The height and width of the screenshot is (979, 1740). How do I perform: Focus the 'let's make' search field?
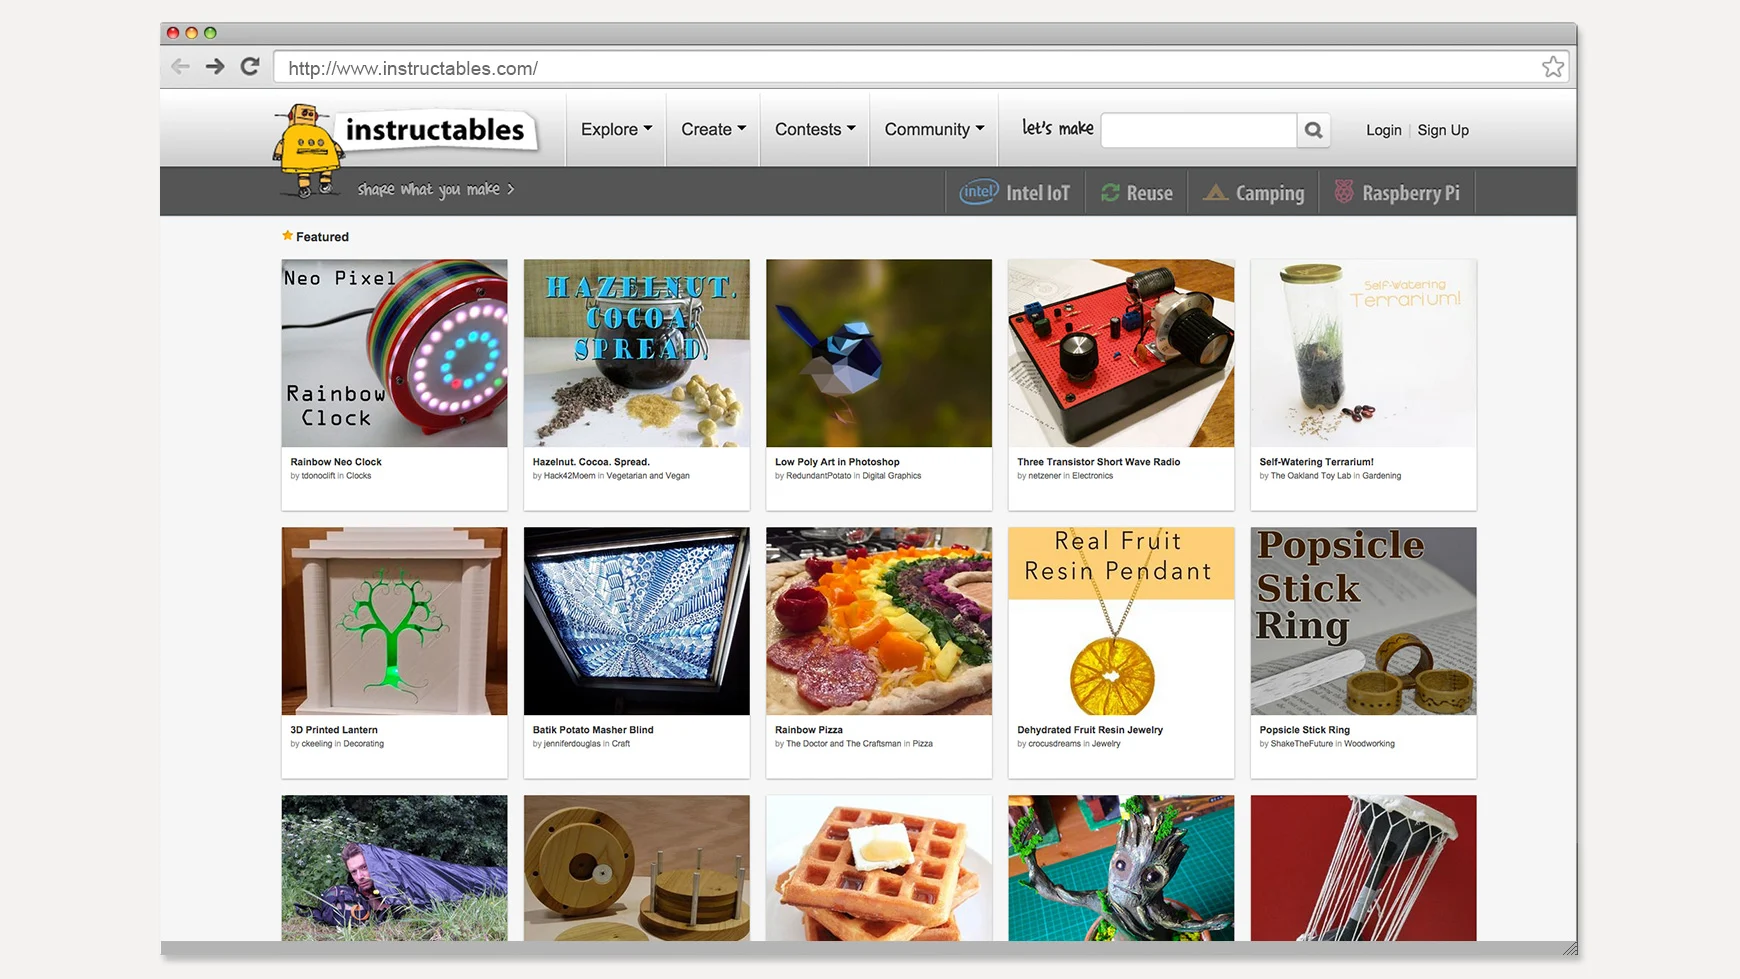1198,130
